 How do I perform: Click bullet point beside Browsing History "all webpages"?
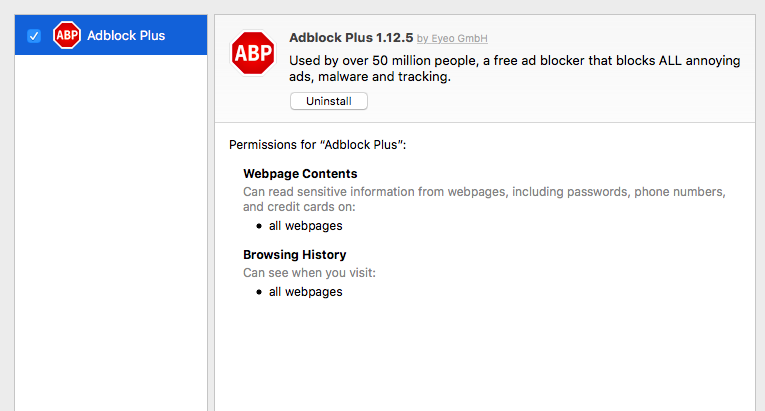tap(259, 293)
